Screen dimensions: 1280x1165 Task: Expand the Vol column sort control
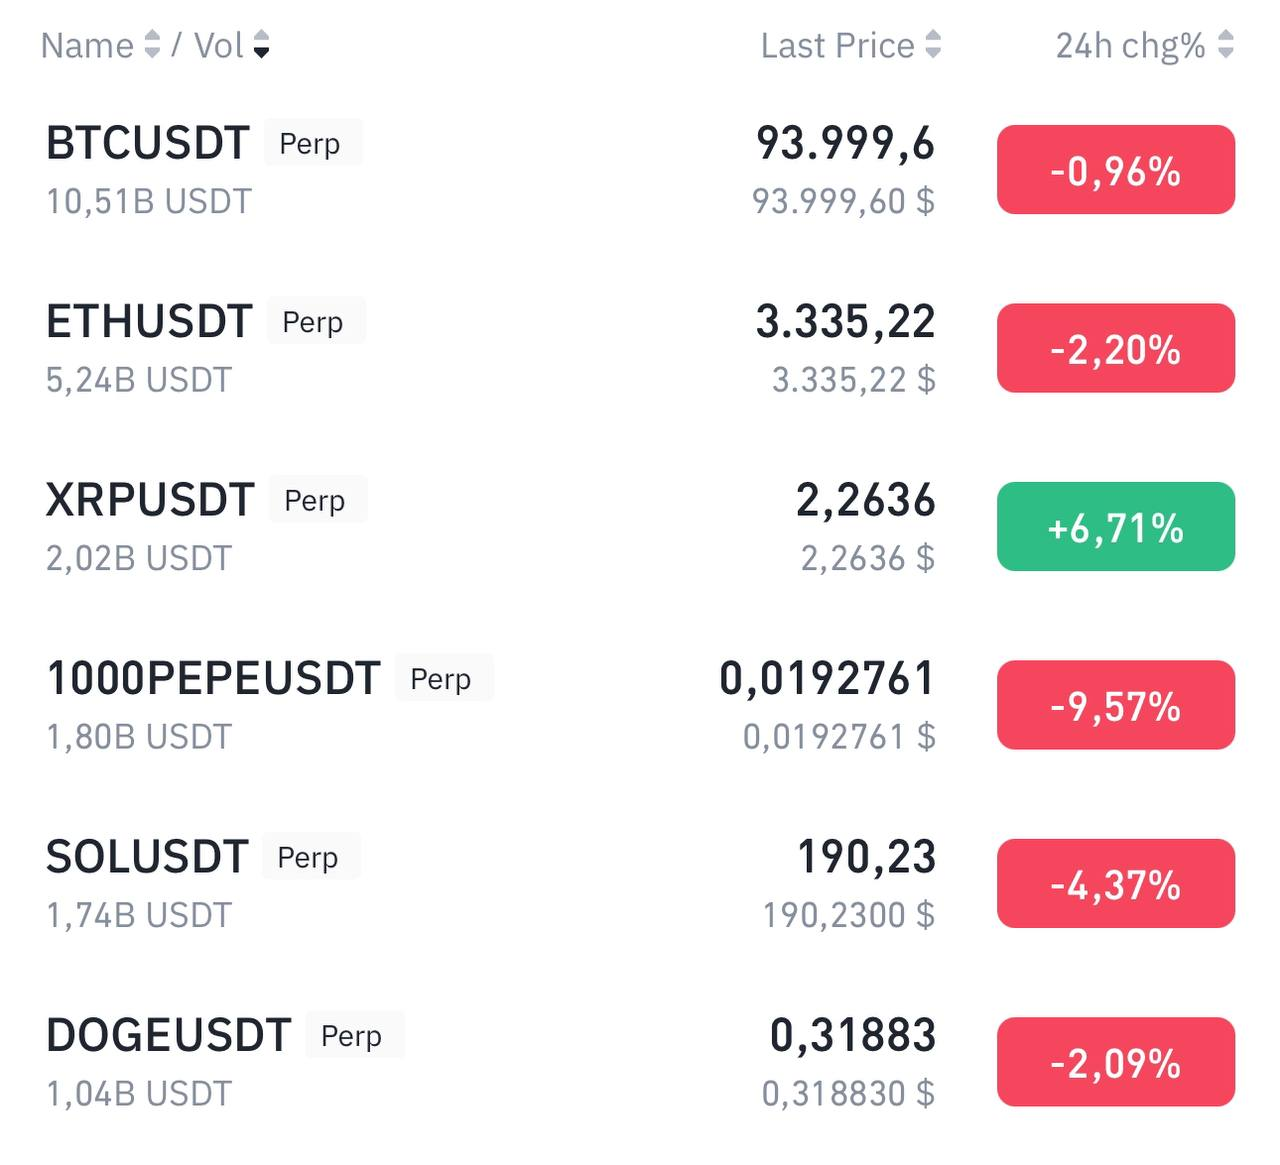tap(262, 45)
